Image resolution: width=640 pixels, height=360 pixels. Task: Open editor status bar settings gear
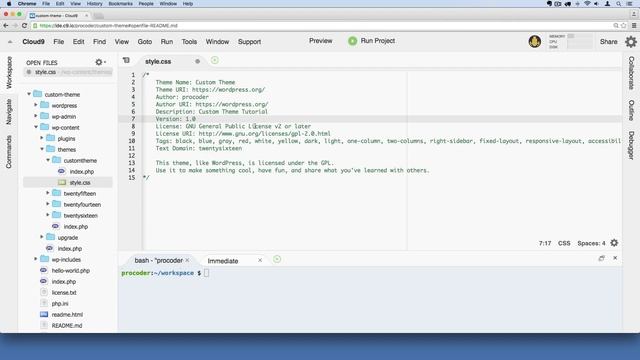tap(614, 243)
